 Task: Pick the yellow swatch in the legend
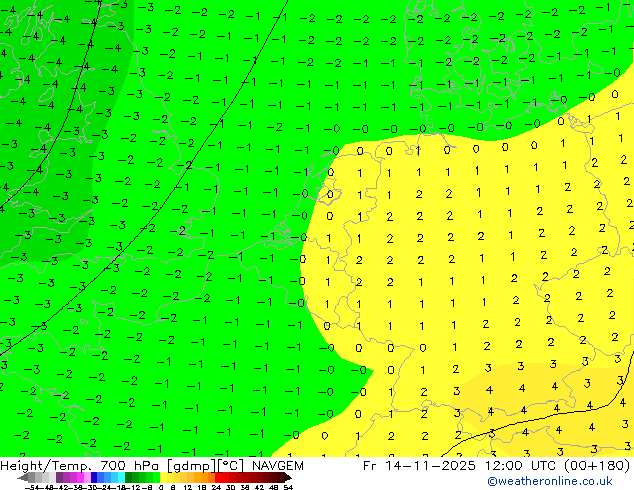coord(163,477)
